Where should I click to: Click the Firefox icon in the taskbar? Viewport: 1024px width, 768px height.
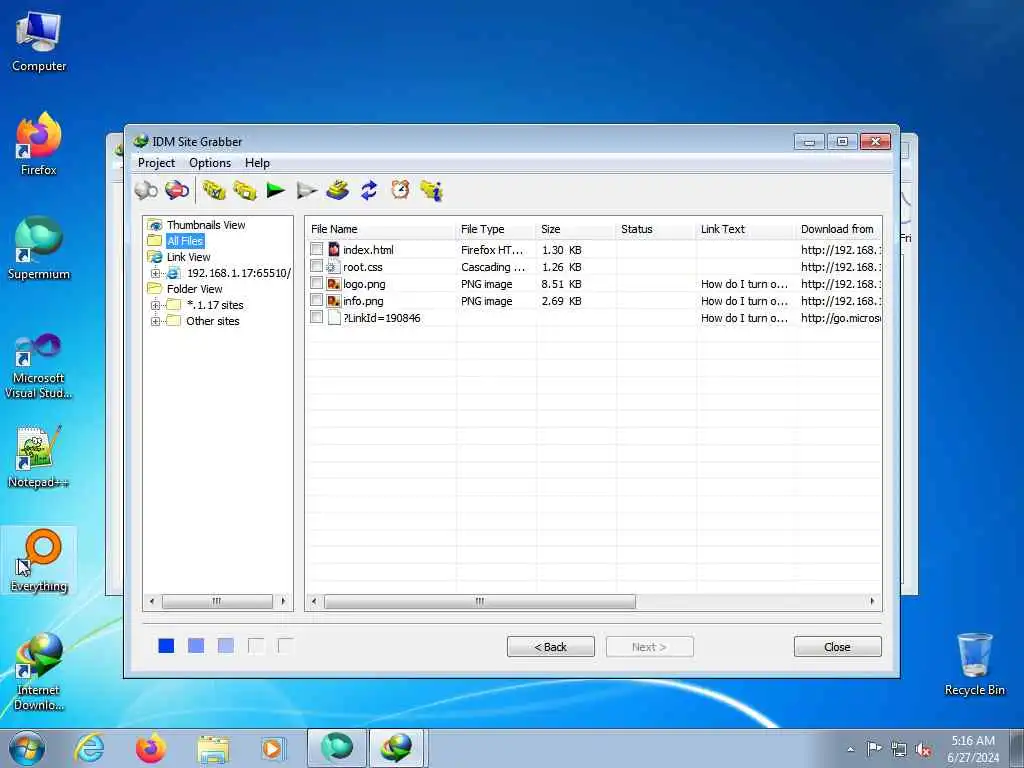pos(151,748)
